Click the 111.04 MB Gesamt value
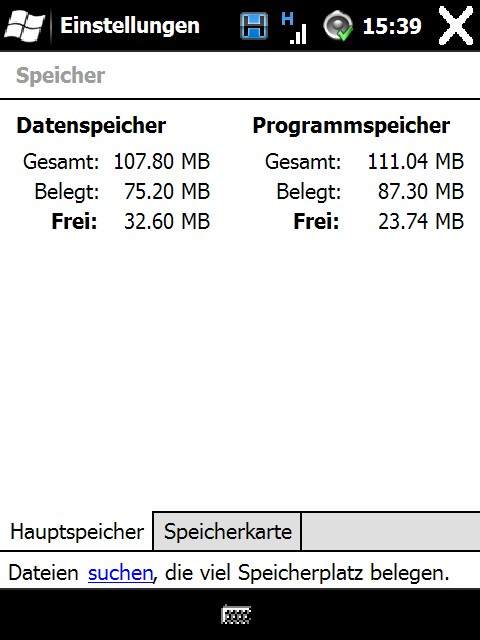 point(416,161)
